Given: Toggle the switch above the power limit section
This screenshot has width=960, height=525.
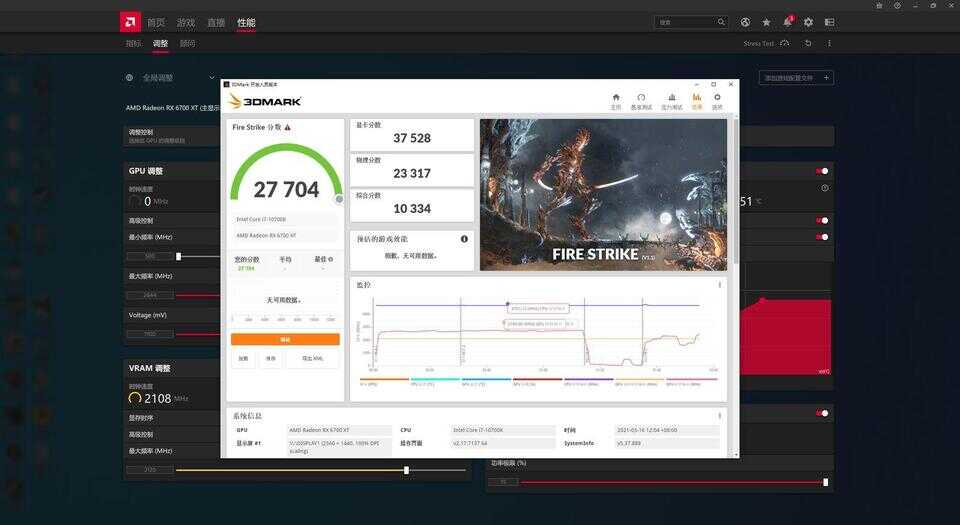Looking at the screenshot, I should [x=822, y=414].
